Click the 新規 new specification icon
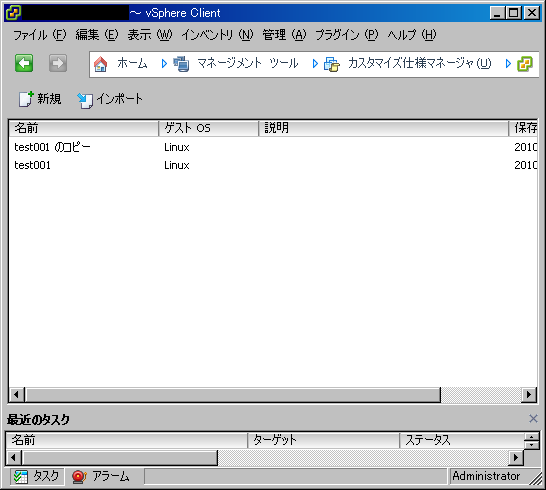The width and height of the screenshot is (546, 490). click(26, 99)
